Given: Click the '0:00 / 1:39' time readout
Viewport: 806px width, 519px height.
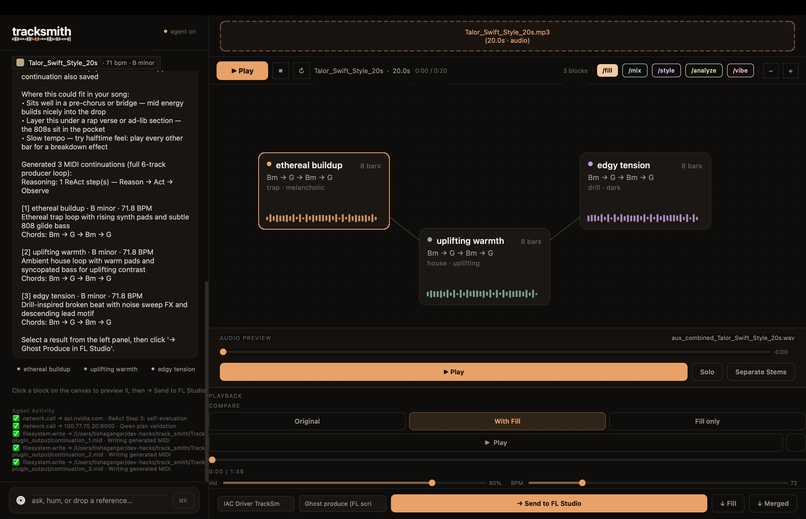Looking at the screenshot, I should tap(226, 471).
